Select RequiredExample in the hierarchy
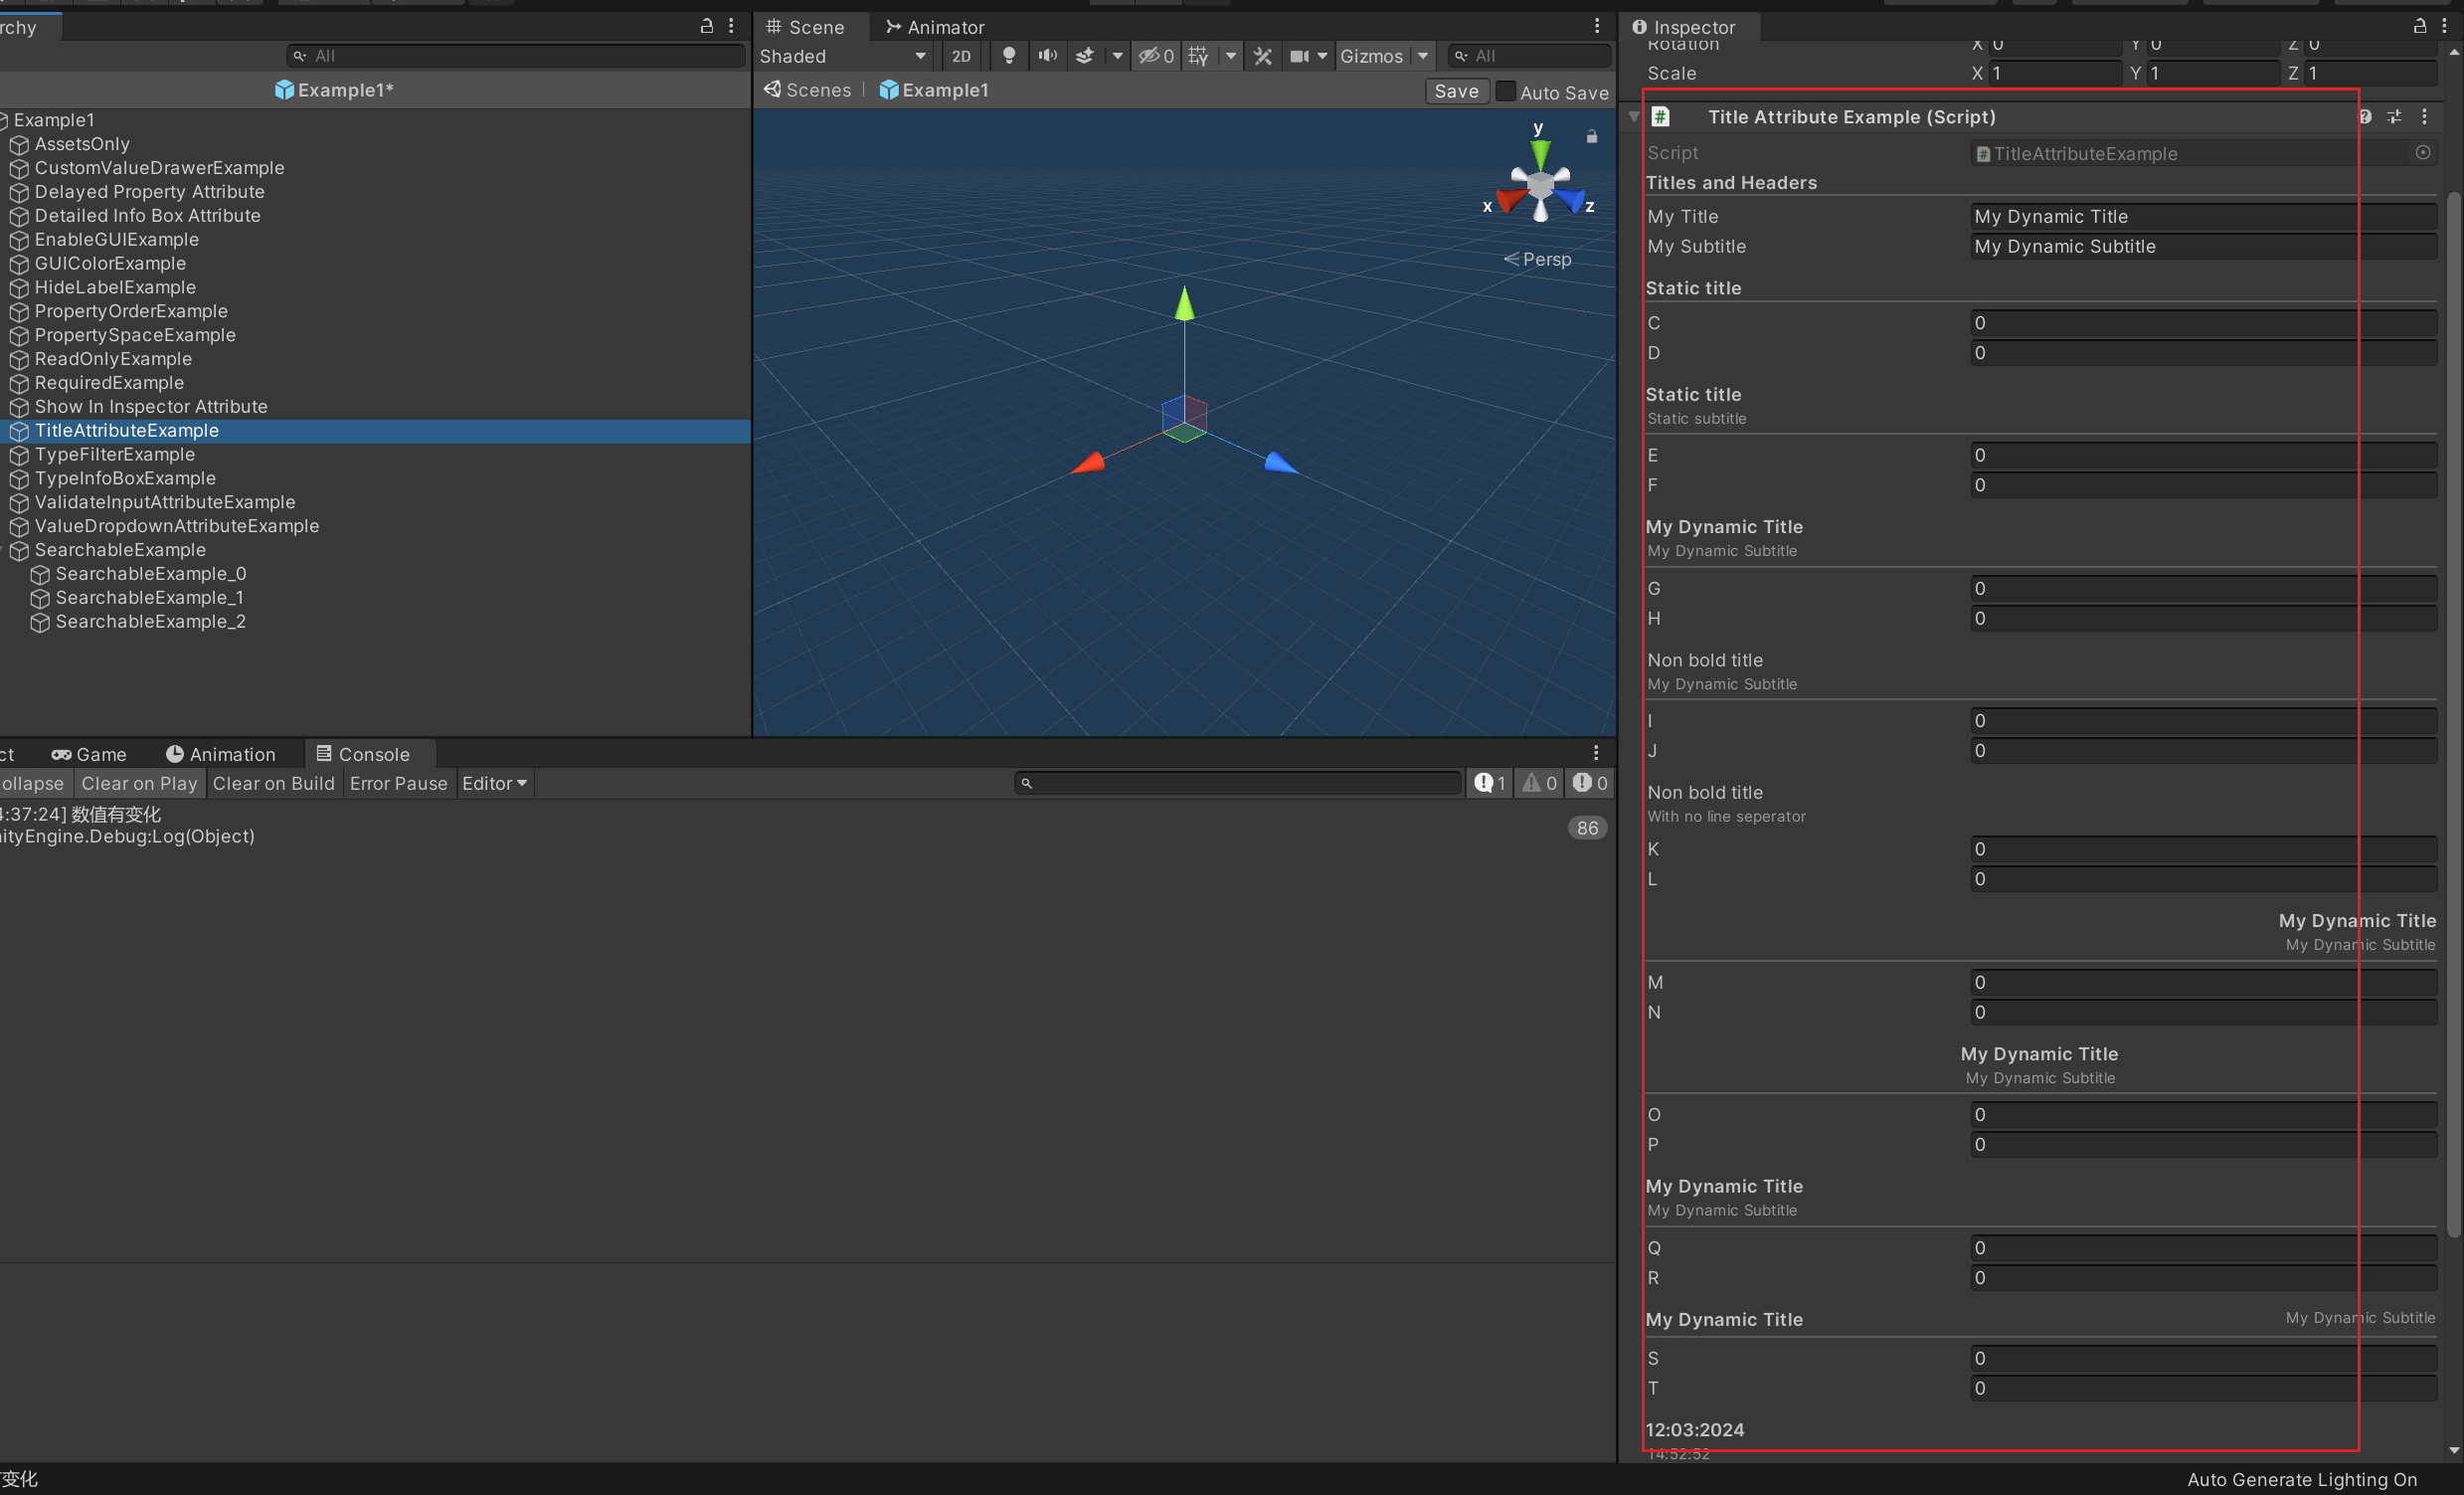 click(109, 383)
